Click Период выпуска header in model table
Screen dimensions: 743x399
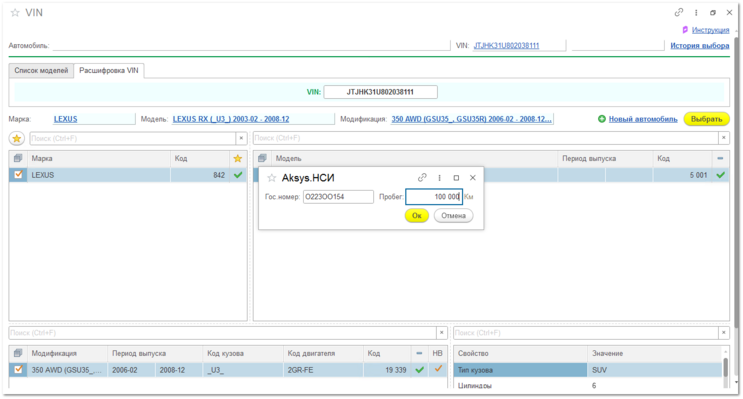[605, 158]
